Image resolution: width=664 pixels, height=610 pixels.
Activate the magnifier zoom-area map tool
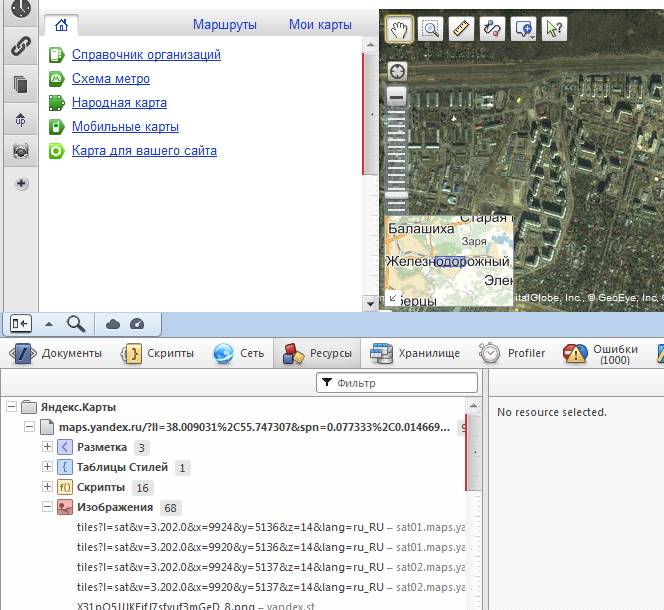coord(430,29)
